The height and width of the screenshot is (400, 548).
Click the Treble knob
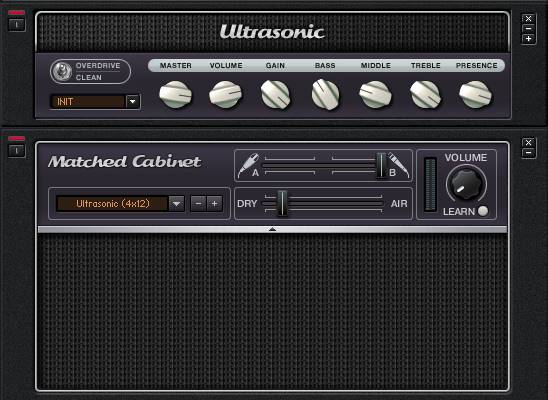pos(425,94)
